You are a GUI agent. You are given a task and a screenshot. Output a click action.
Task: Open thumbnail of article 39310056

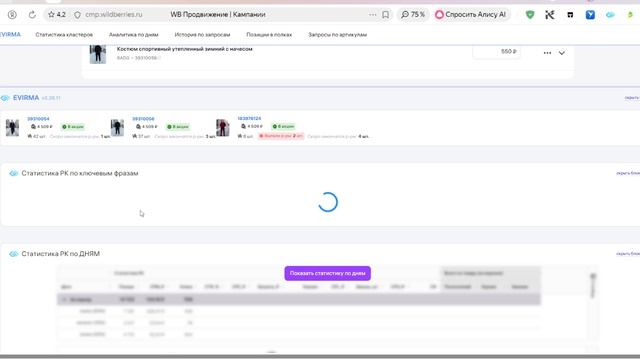coord(117,128)
